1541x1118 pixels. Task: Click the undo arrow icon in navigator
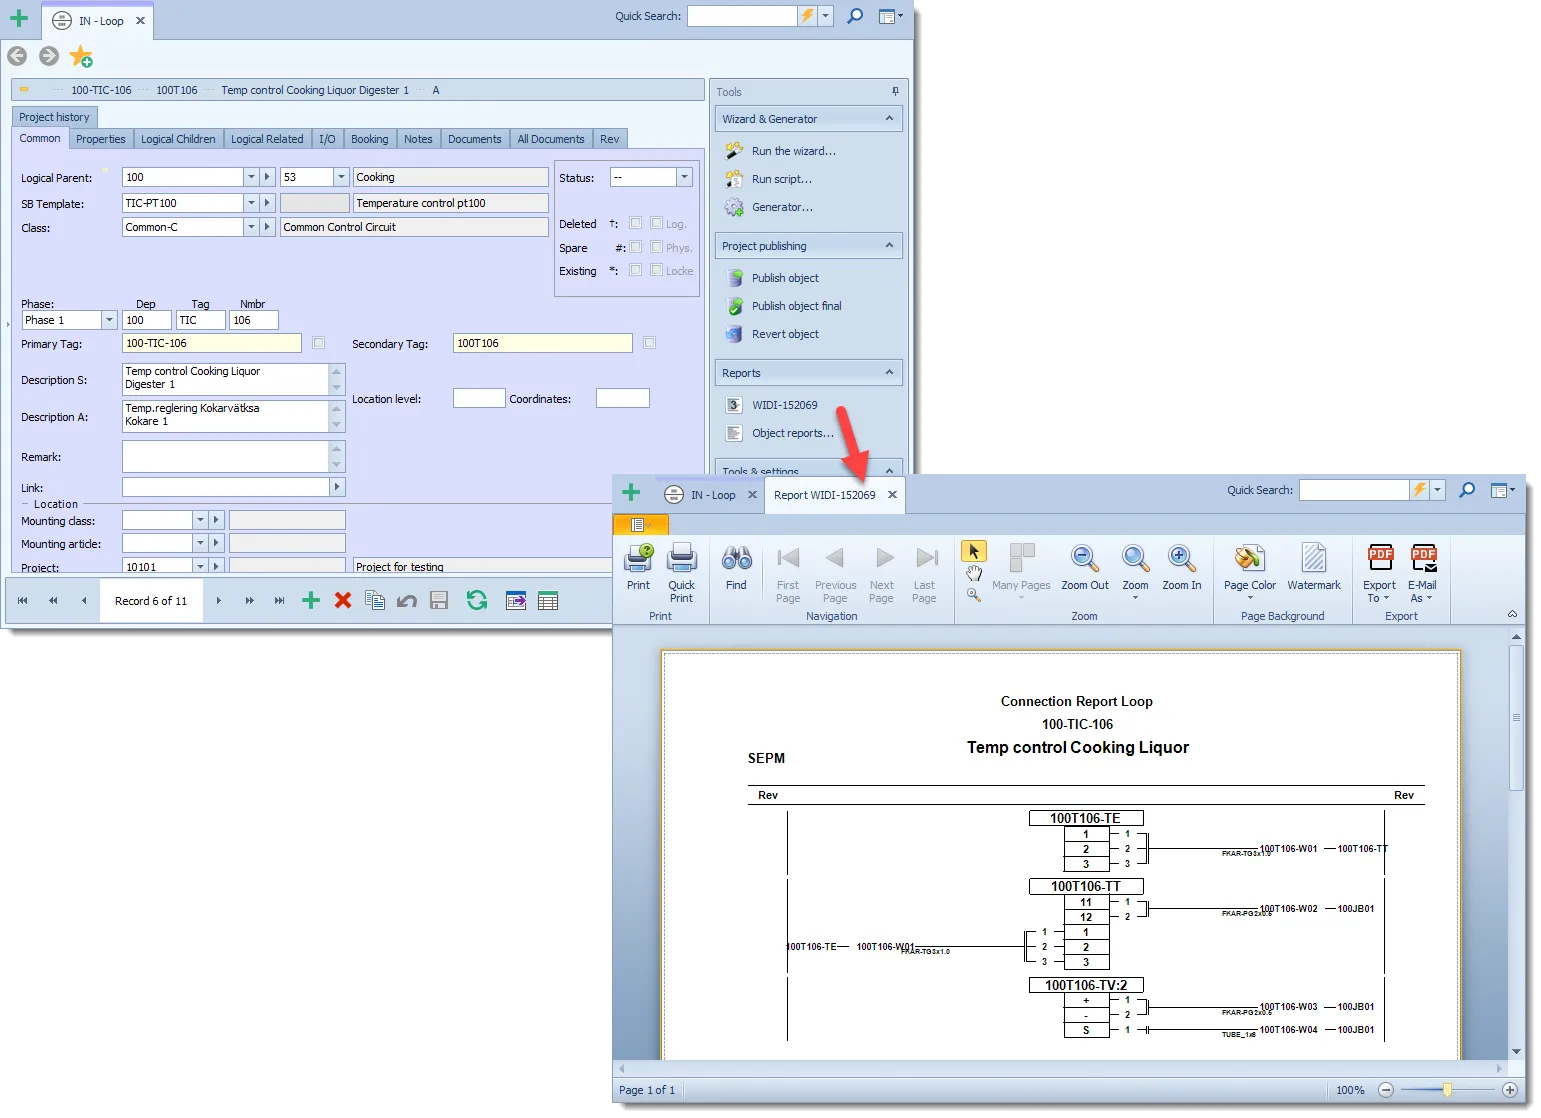click(x=407, y=600)
